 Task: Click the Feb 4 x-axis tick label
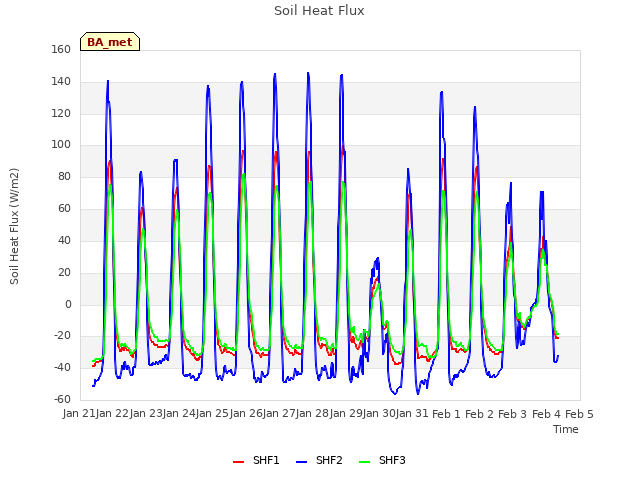tap(546, 414)
